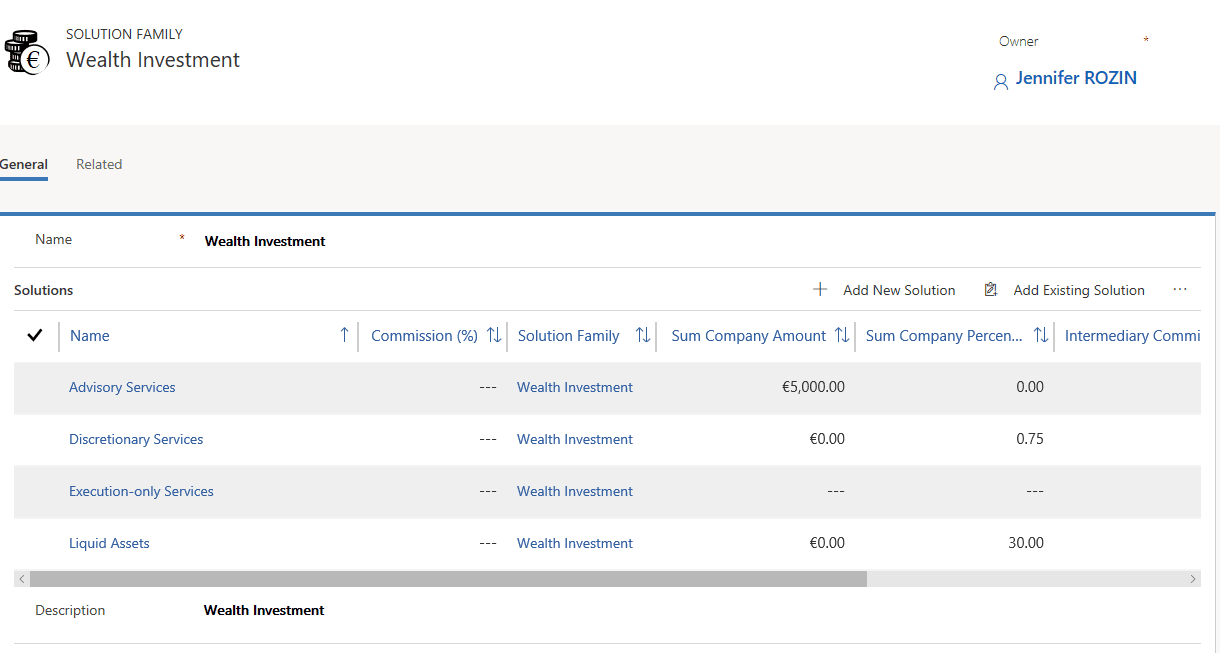Click the grid horizontal scrollbar thumb
The width and height of the screenshot is (1220, 653).
point(448,578)
